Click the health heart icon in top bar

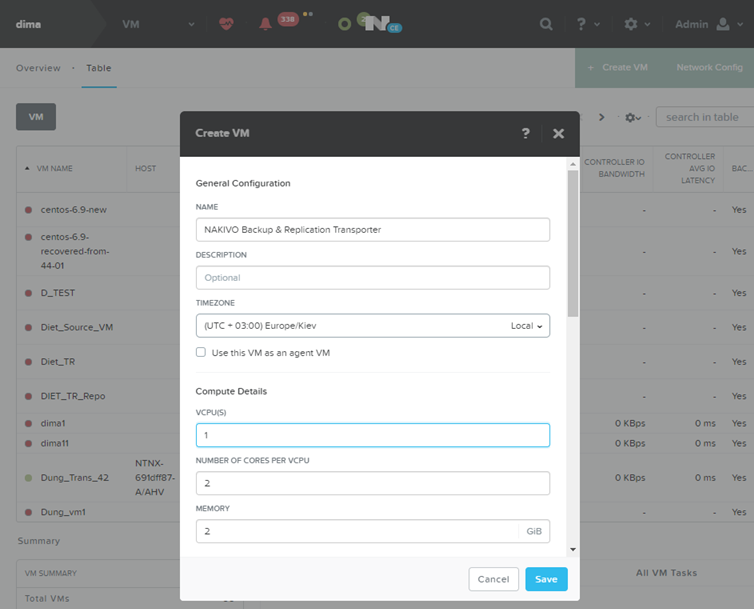pos(227,23)
